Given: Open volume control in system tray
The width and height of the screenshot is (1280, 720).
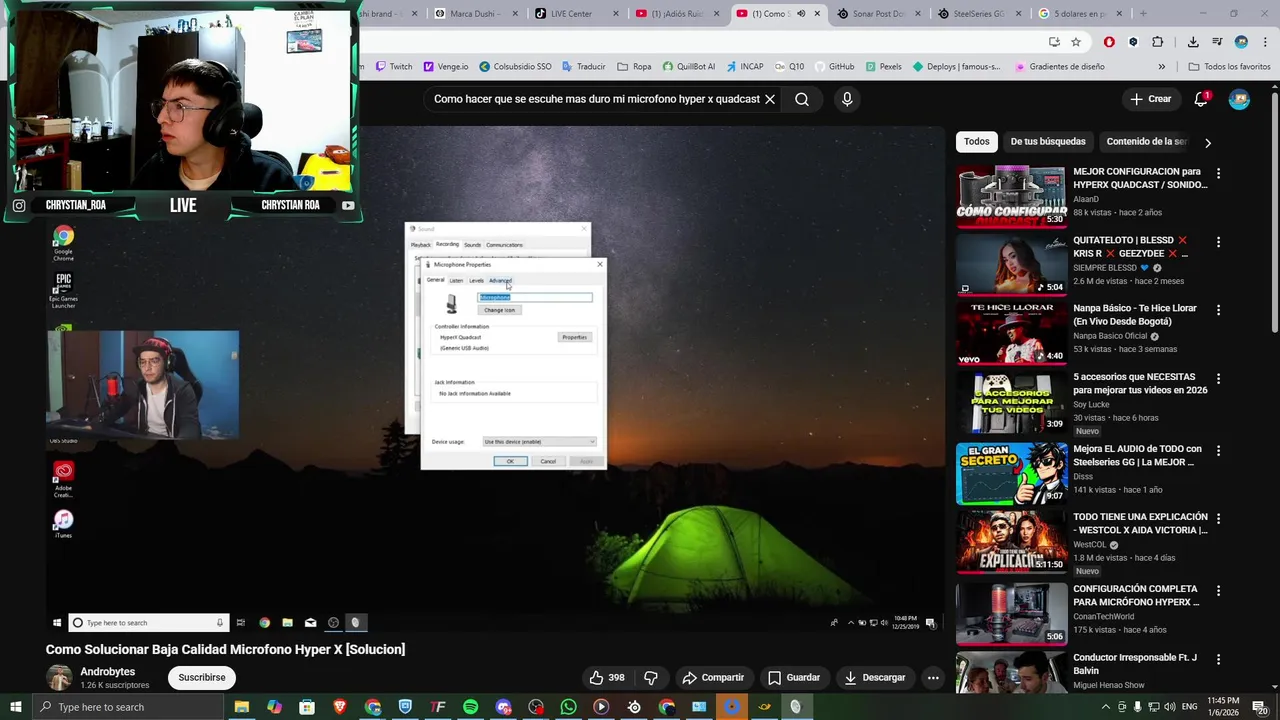Looking at the screenshot, I should pyautogui.click(x=1168, y=707).
